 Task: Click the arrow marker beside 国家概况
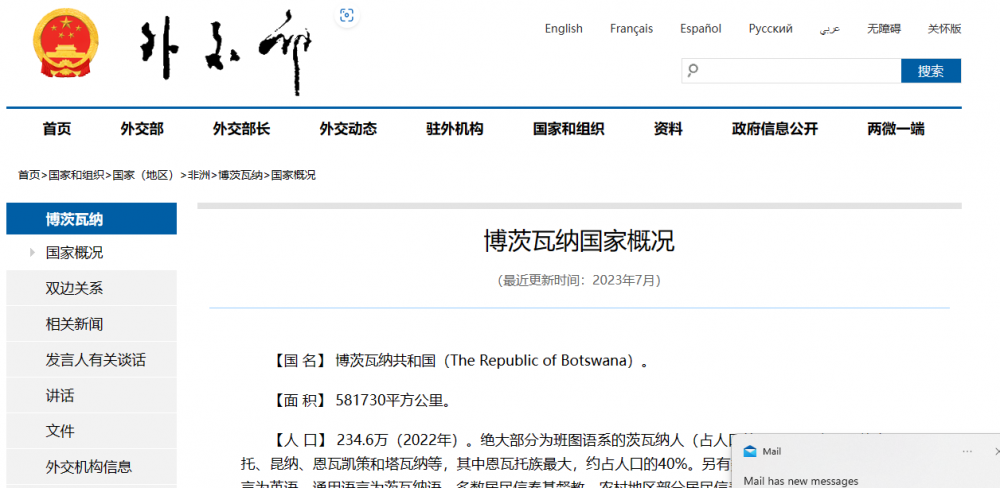pos(32,252)
